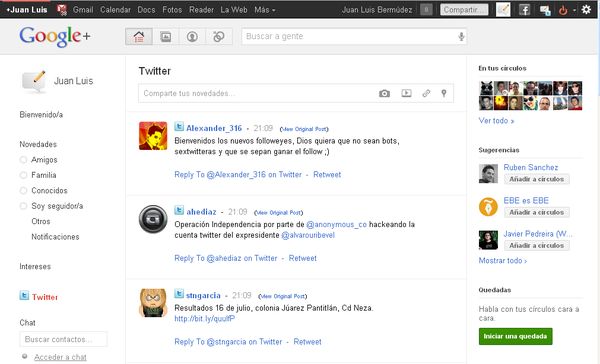Open the Circles icon in Google+ nav
Screen dimensions: 600x364
tap(219, 37)
